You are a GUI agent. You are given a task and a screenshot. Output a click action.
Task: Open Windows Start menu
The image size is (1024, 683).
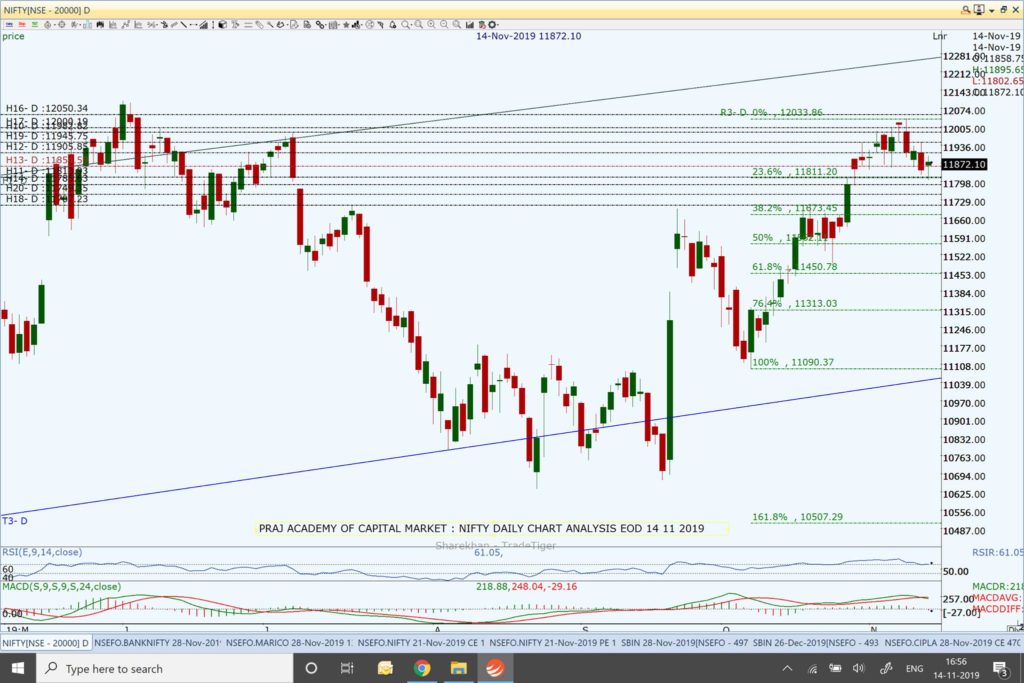coord(18,668)
